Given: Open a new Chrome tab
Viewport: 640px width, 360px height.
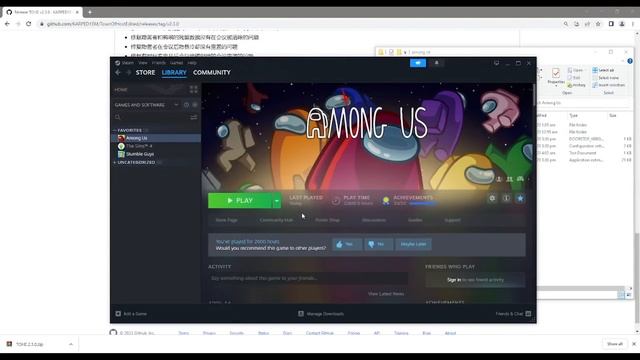Looking at the screenshot, I should (90, 12).
